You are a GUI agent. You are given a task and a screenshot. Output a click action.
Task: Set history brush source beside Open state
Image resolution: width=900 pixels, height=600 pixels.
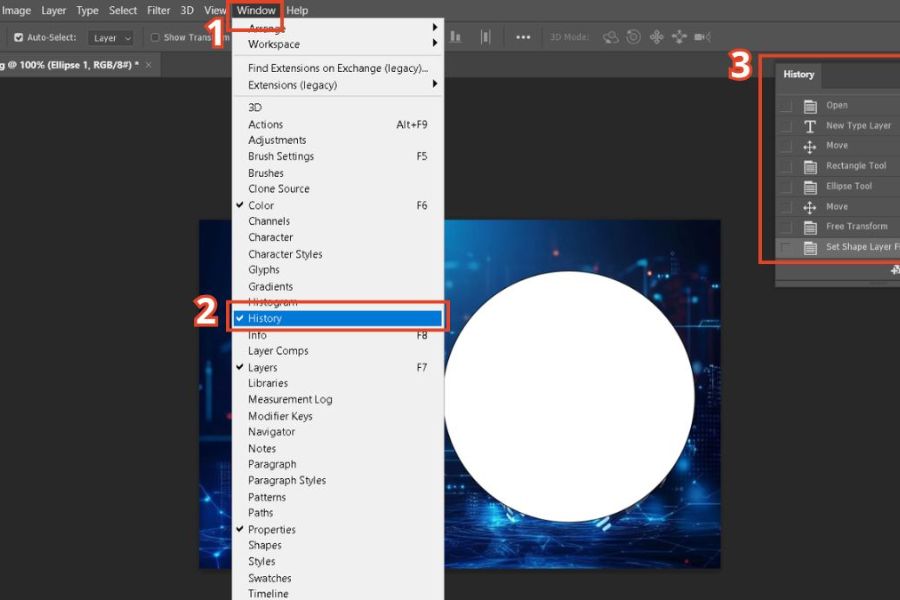(x=786, y=106)
